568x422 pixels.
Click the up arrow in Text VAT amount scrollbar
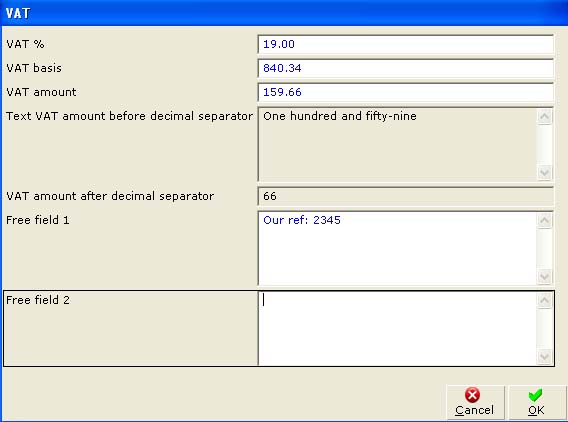point(544,117)
